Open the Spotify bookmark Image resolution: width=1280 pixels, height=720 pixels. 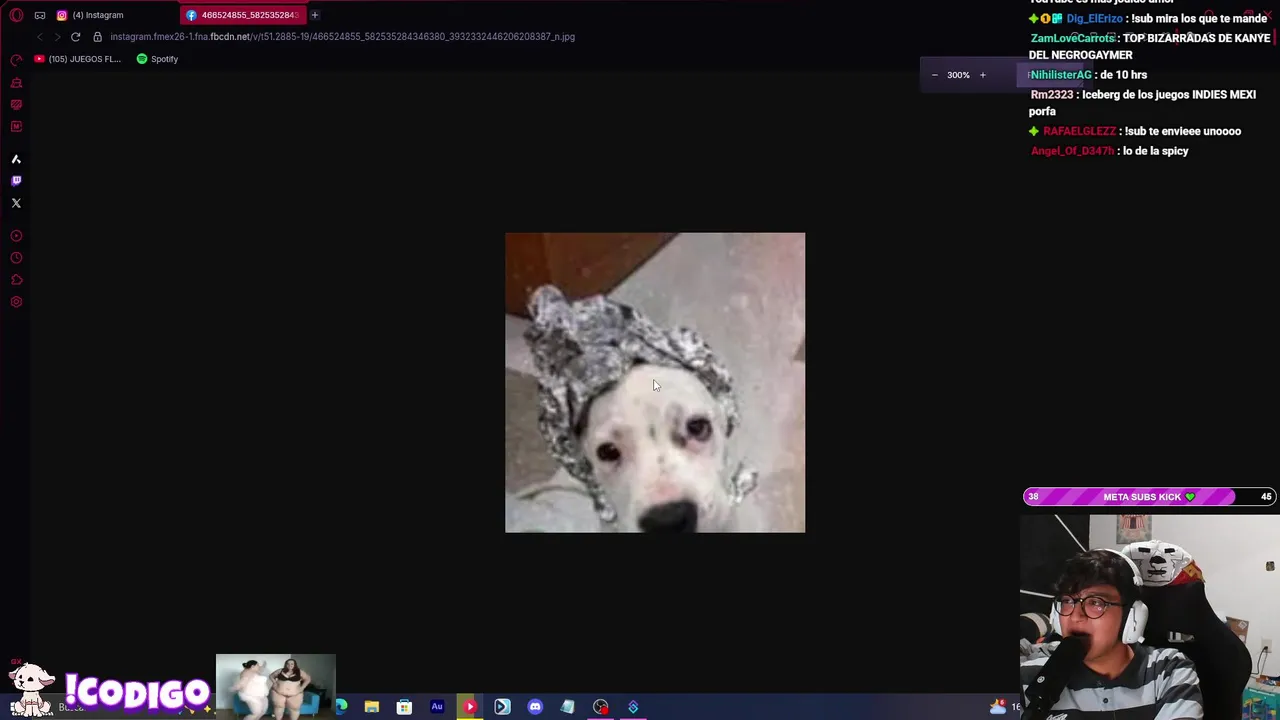coord(157,59)
